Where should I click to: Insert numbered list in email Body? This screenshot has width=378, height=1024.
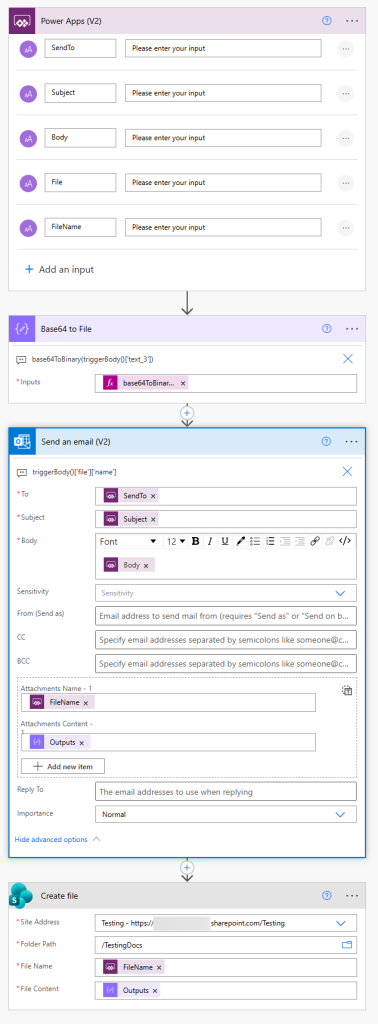270,541
